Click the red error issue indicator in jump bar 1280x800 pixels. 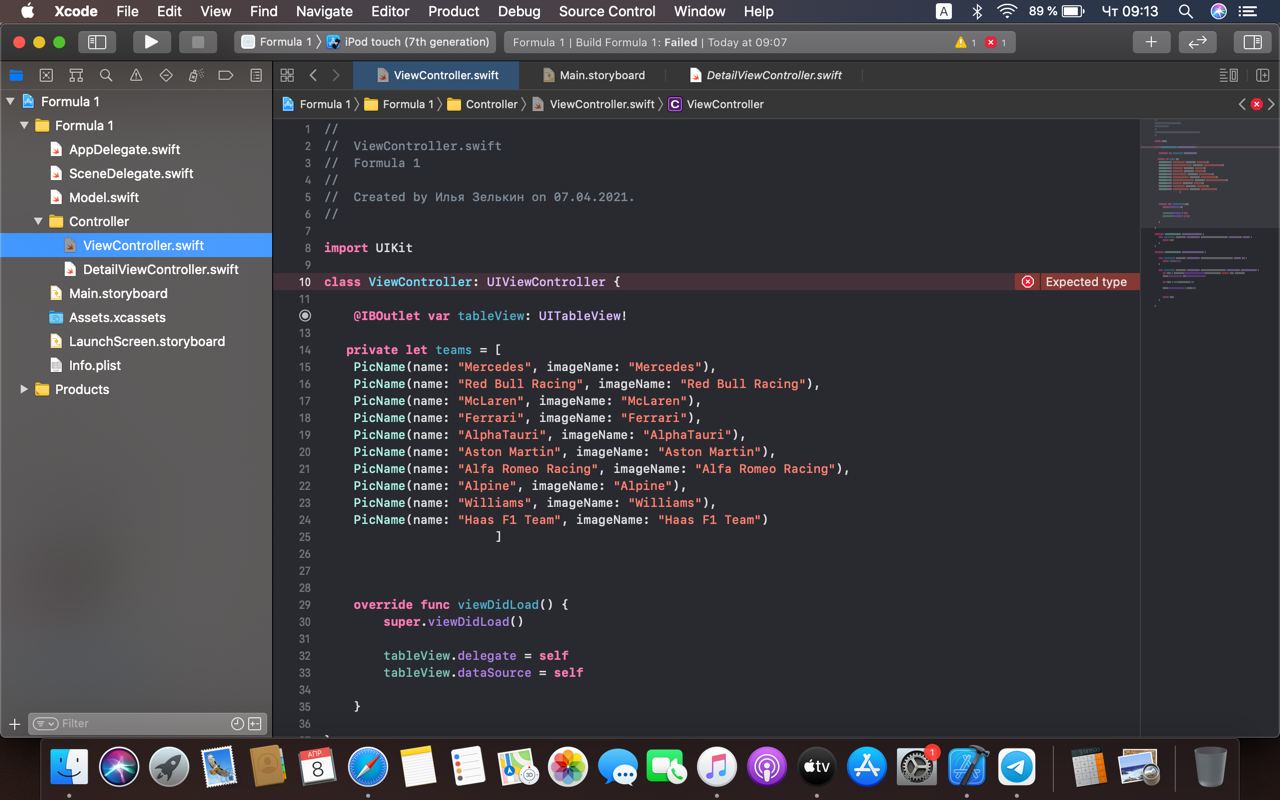click(1257, 104)
